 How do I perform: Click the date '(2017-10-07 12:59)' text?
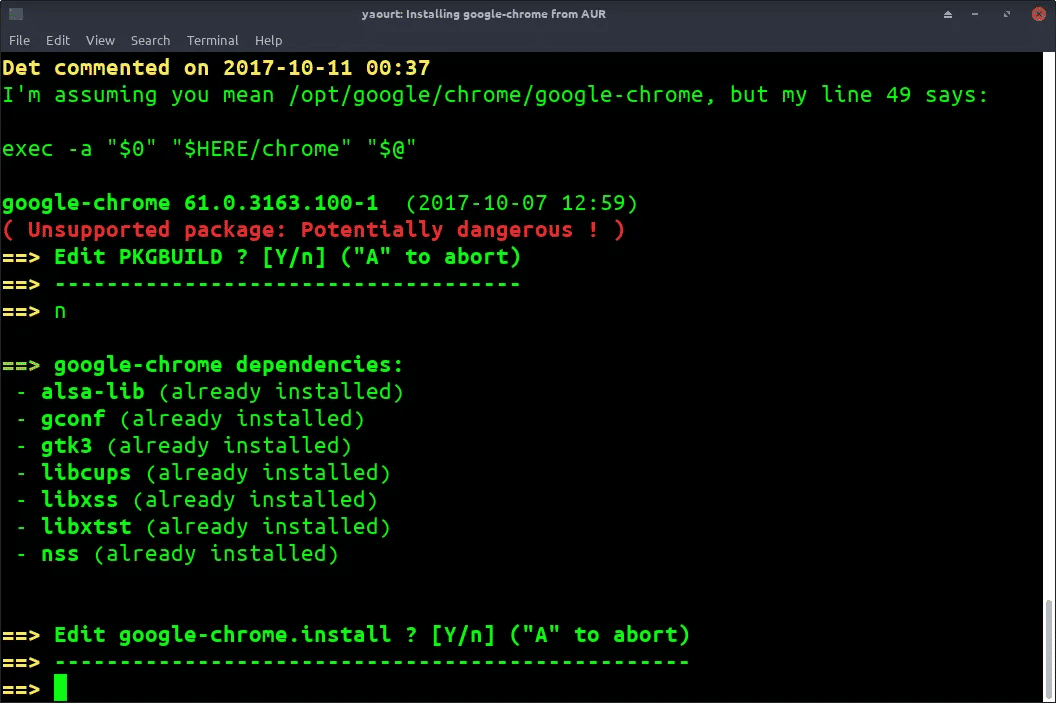(x=521, y=203)
